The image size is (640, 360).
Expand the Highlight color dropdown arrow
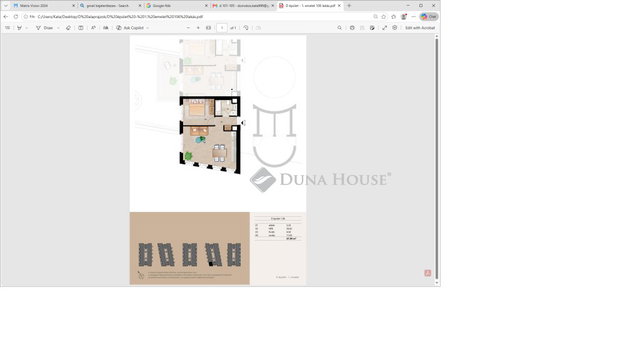(27, 28)
